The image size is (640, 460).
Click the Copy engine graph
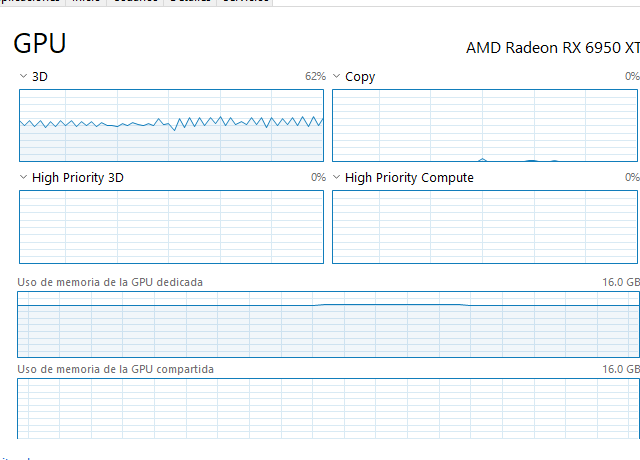(x=485, y=125)
